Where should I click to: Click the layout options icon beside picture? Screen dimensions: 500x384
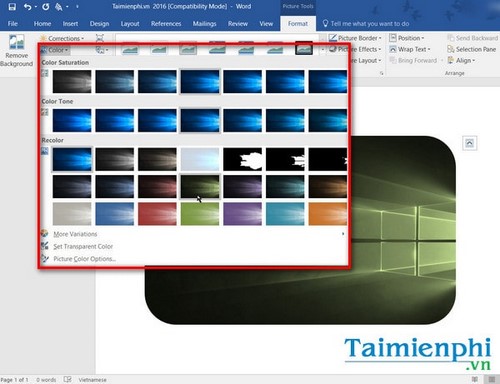(x=469, y=143)
